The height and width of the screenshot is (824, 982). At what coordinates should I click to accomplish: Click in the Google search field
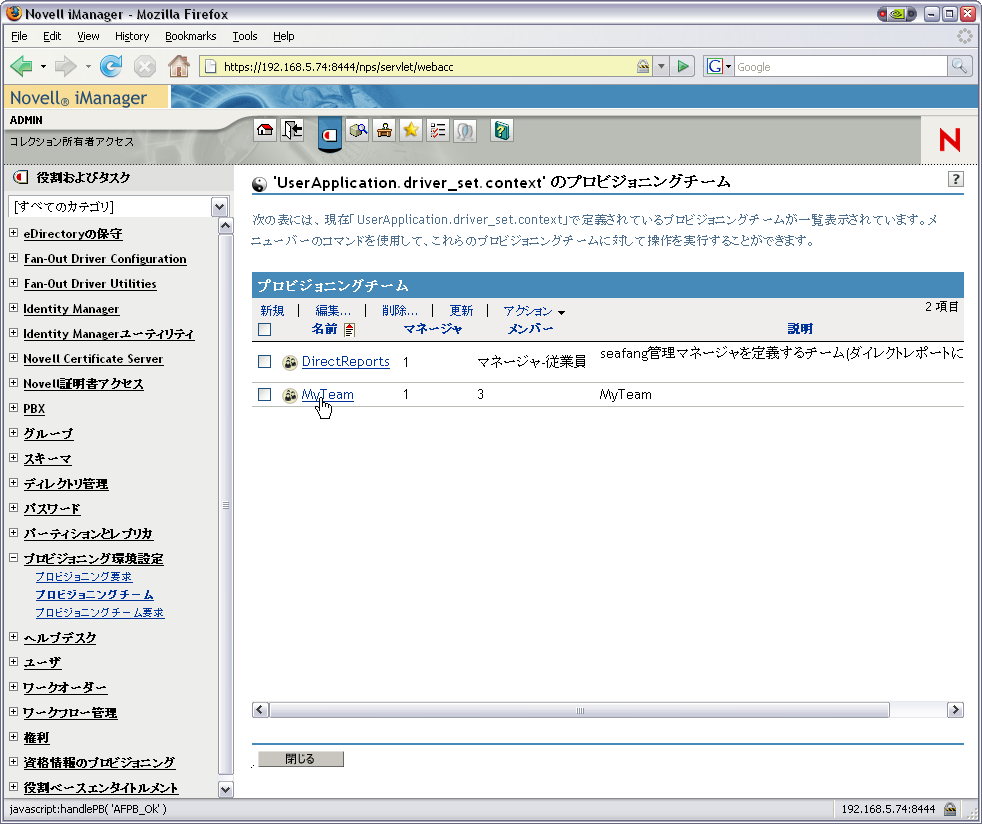point(840,66)
